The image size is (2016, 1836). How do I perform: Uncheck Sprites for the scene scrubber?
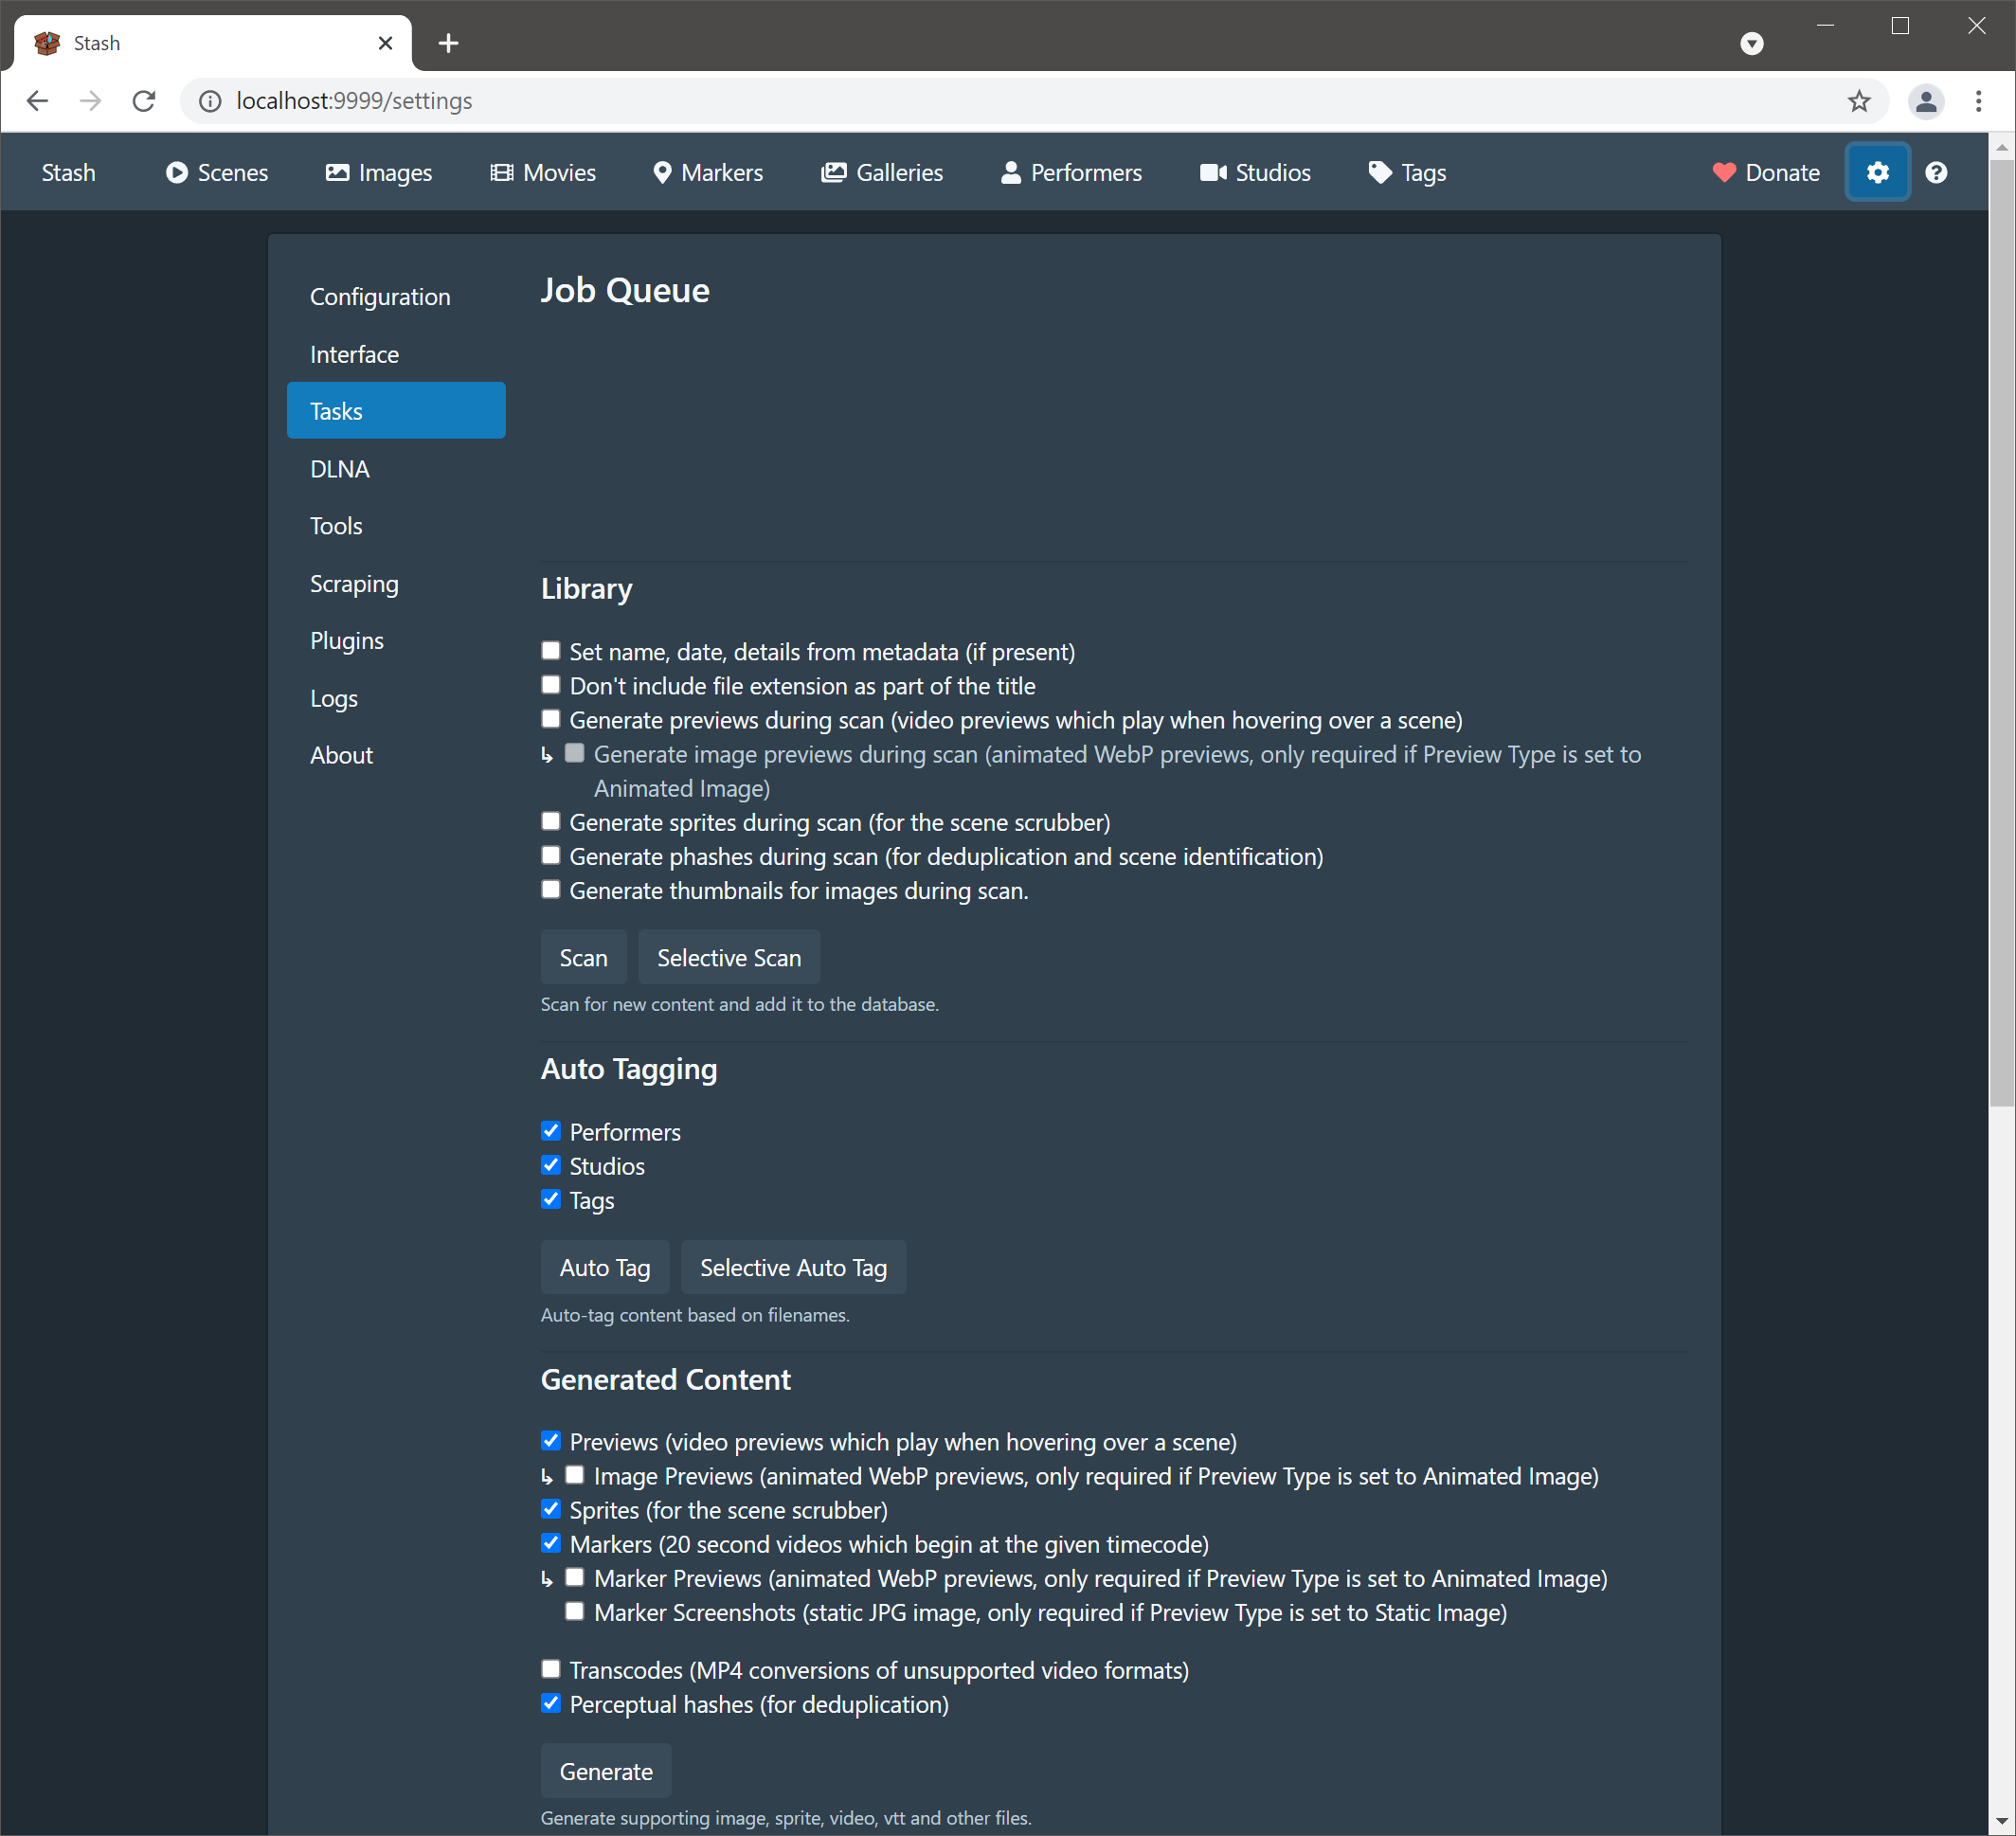tap(551, 1509)
